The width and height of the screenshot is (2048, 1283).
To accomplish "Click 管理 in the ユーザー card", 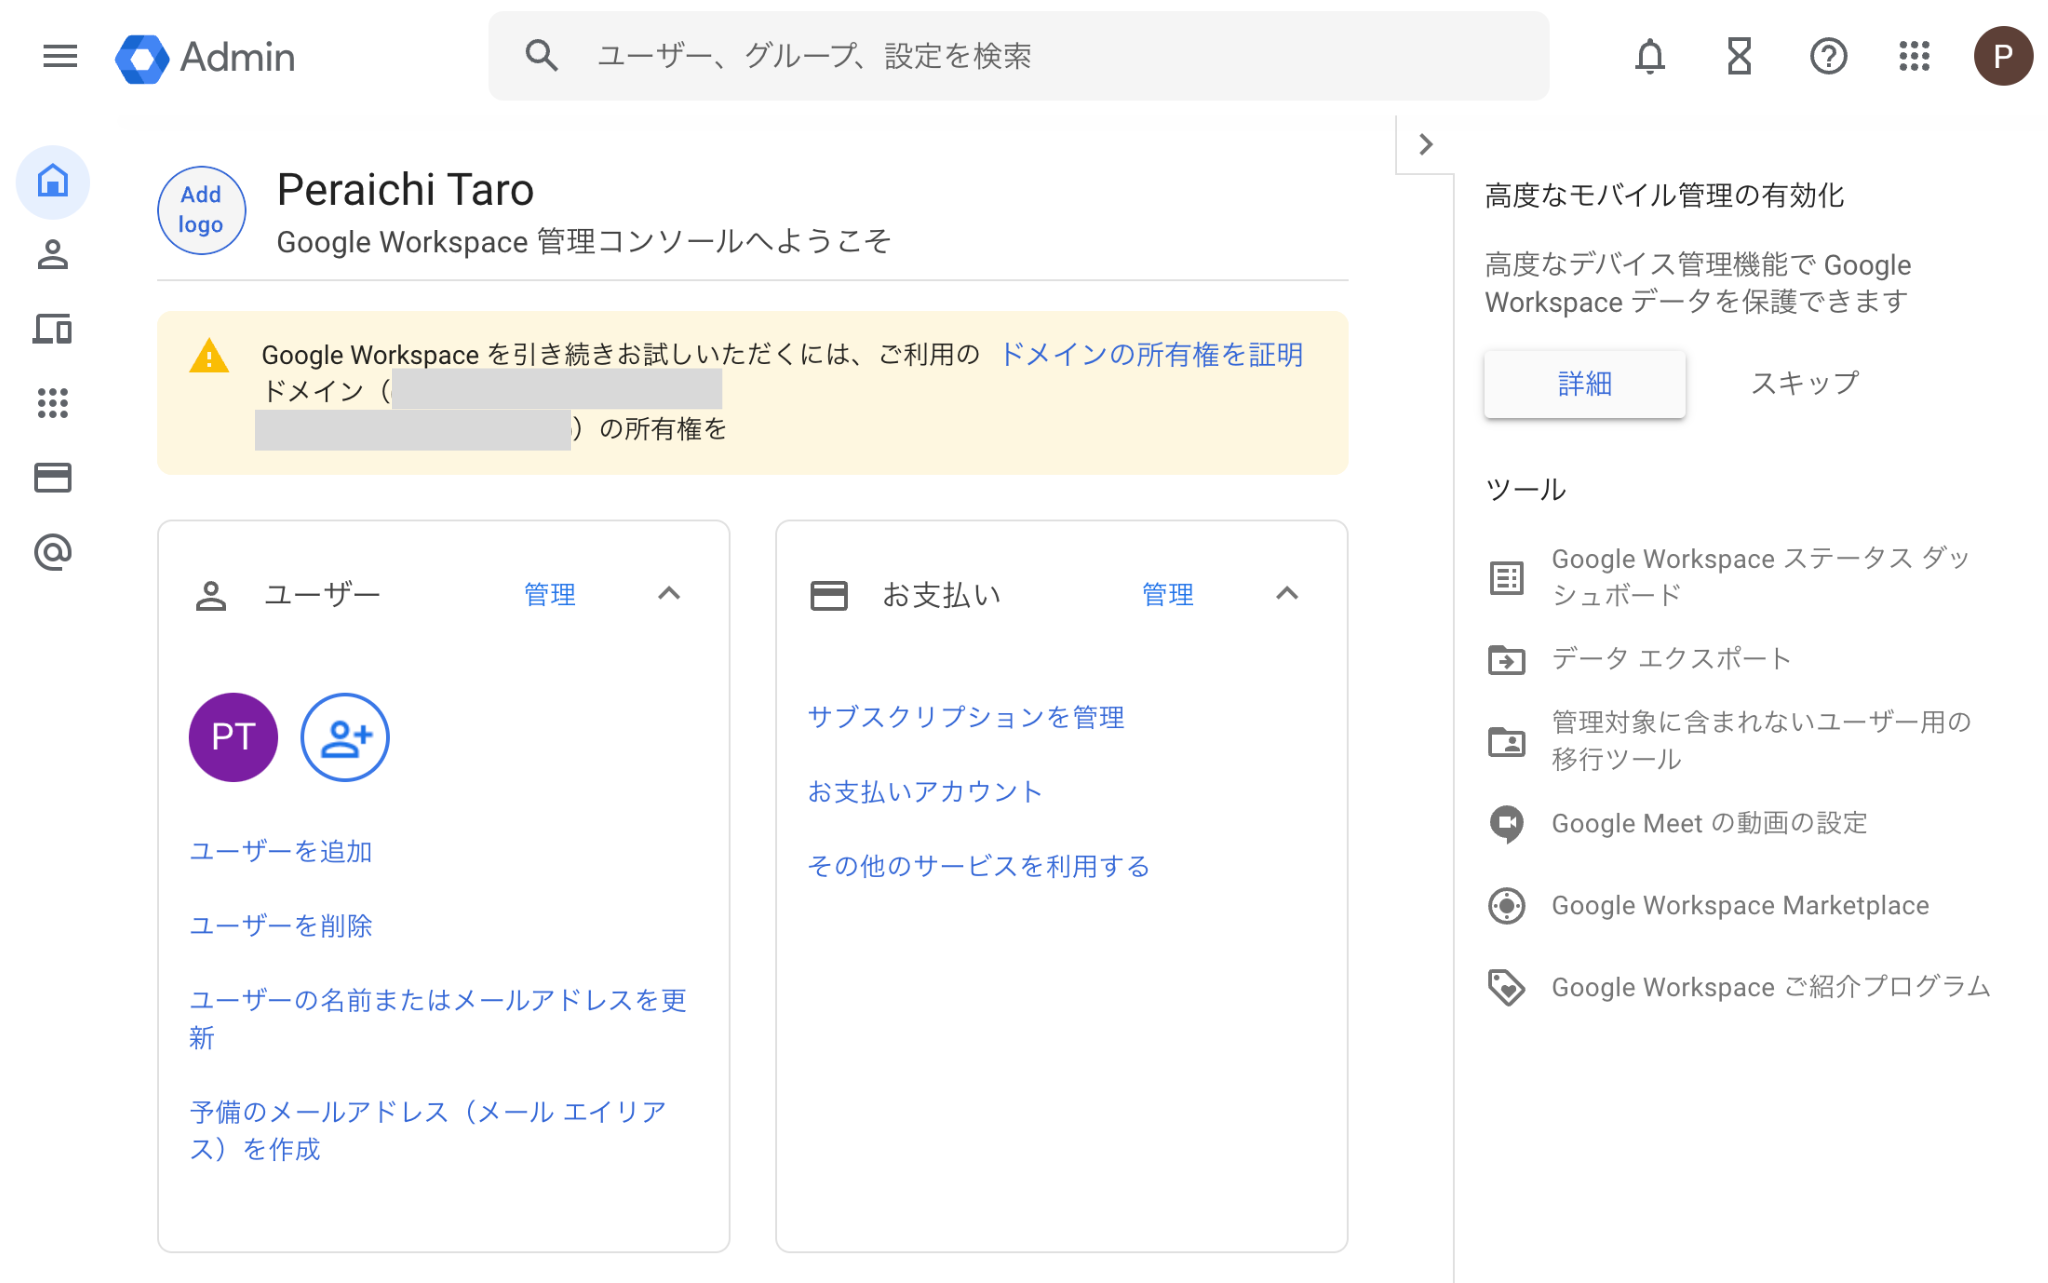I will point(550,595).
